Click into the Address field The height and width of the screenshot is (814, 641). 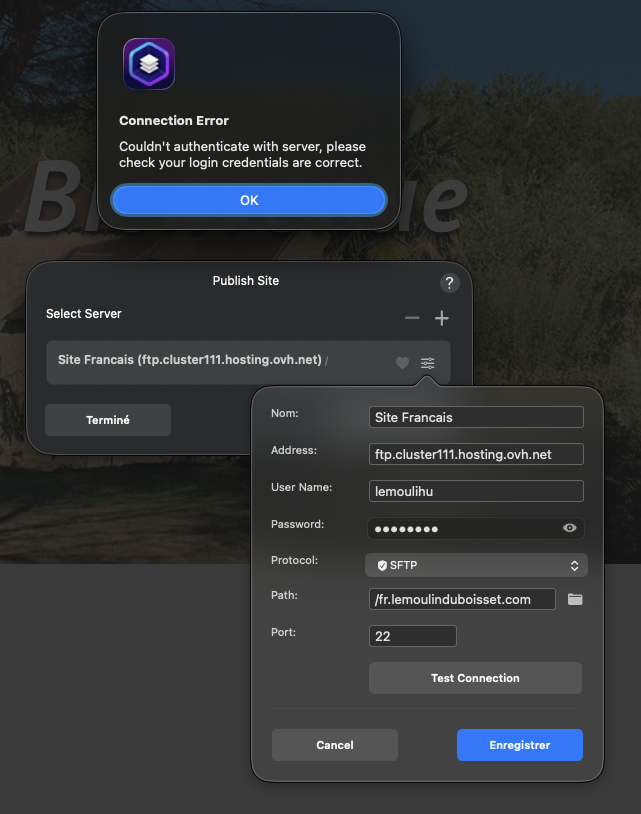[x=476, y=454]
